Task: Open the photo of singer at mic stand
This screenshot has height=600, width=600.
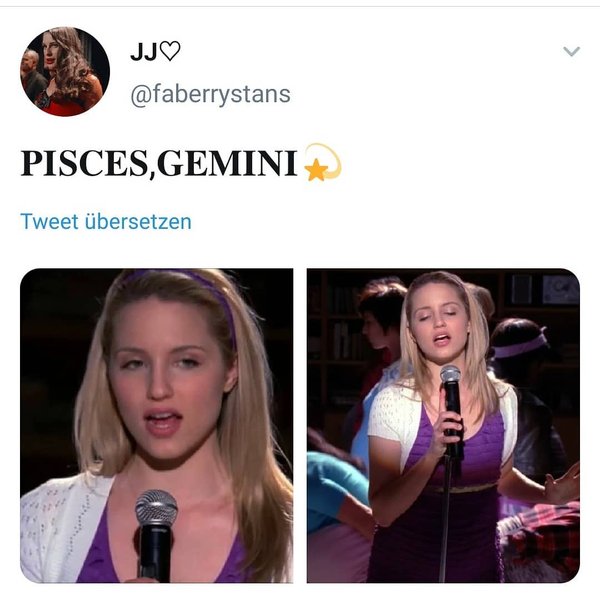Action: (443, 426)
